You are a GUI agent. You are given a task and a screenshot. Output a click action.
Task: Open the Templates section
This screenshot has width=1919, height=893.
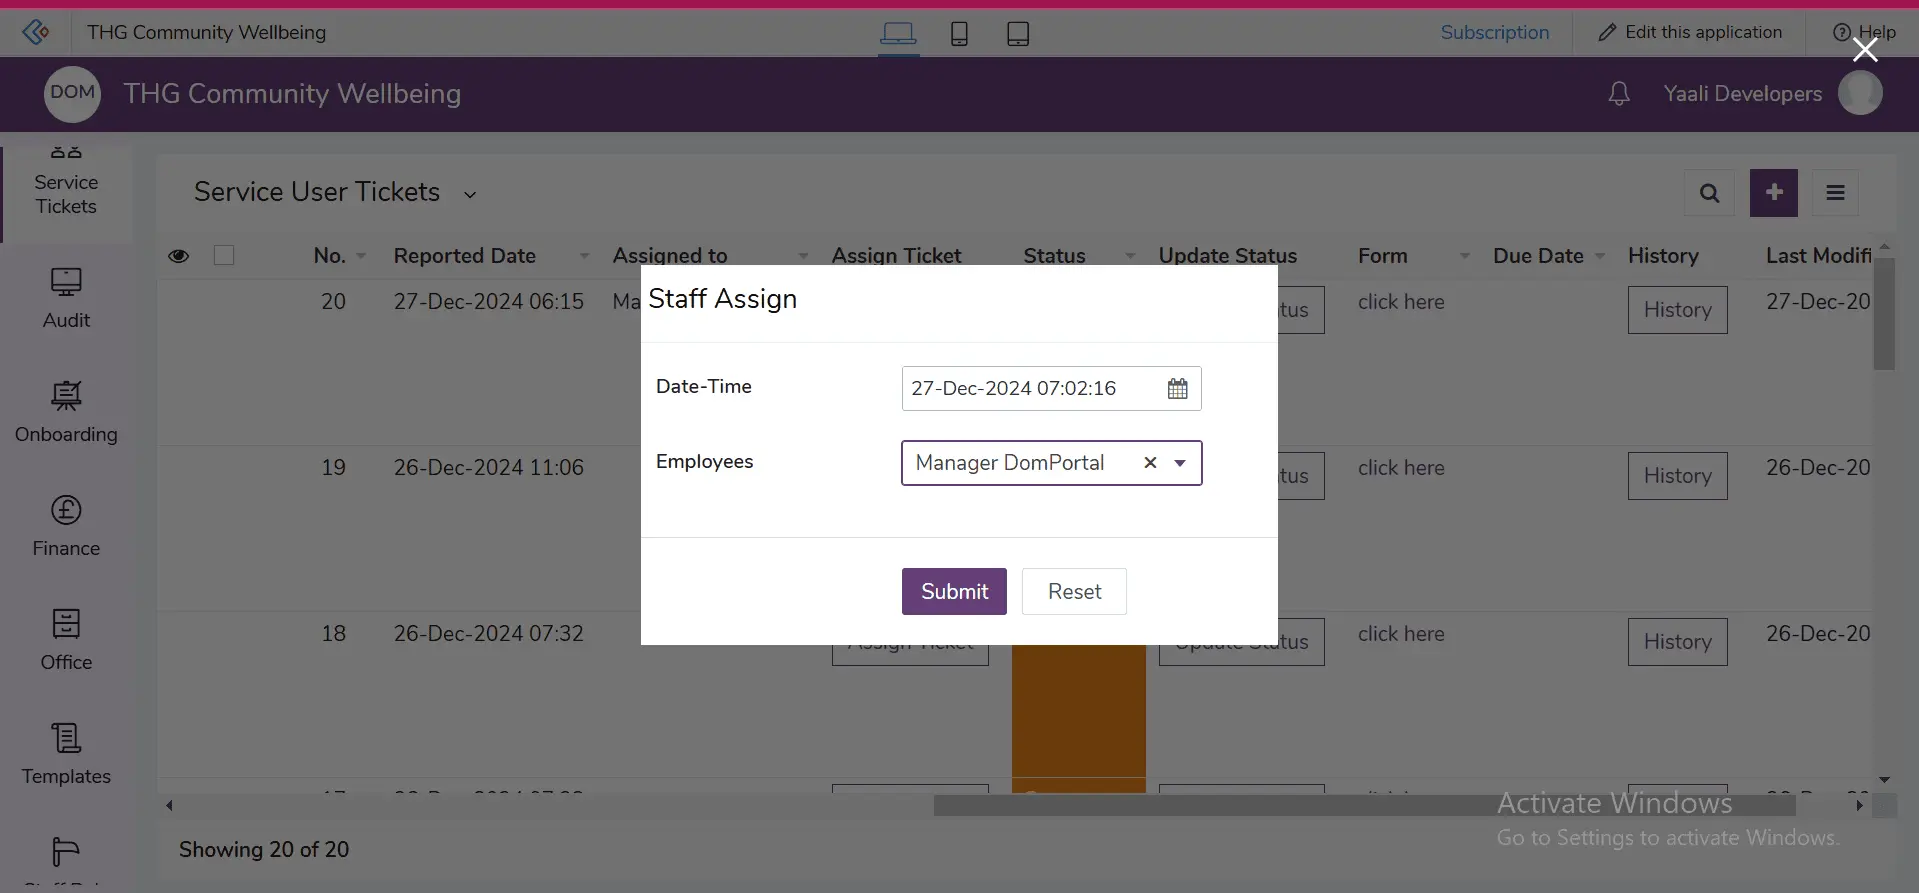point(66,755)
